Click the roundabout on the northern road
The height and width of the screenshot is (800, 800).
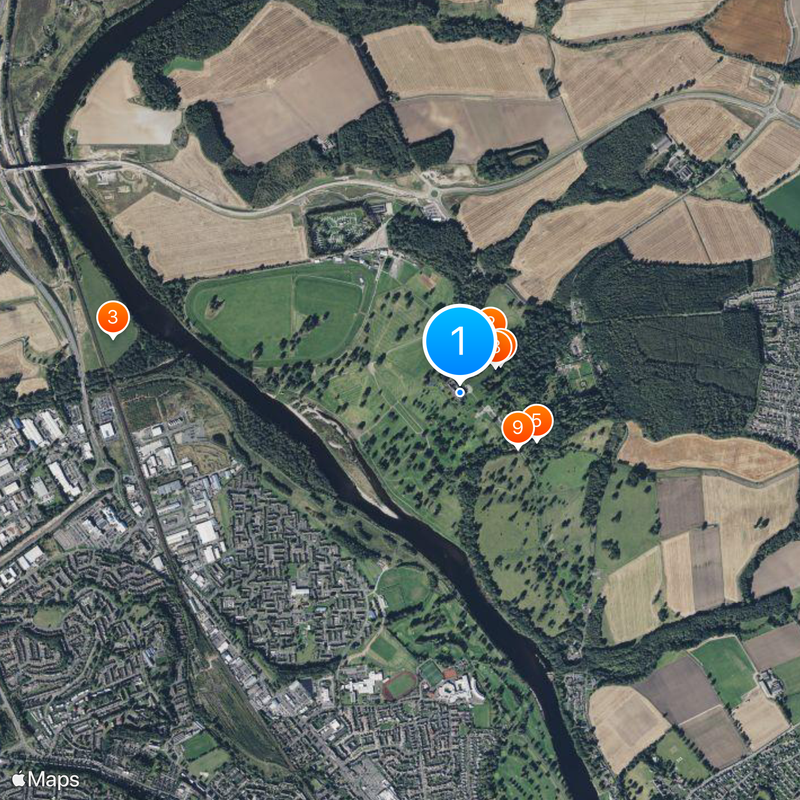point(434,193)
